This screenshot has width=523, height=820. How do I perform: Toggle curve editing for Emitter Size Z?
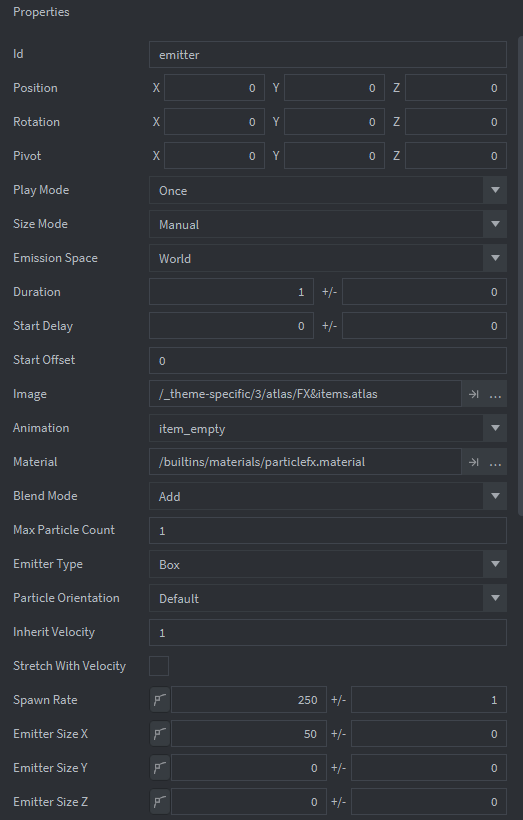(160, 802)
